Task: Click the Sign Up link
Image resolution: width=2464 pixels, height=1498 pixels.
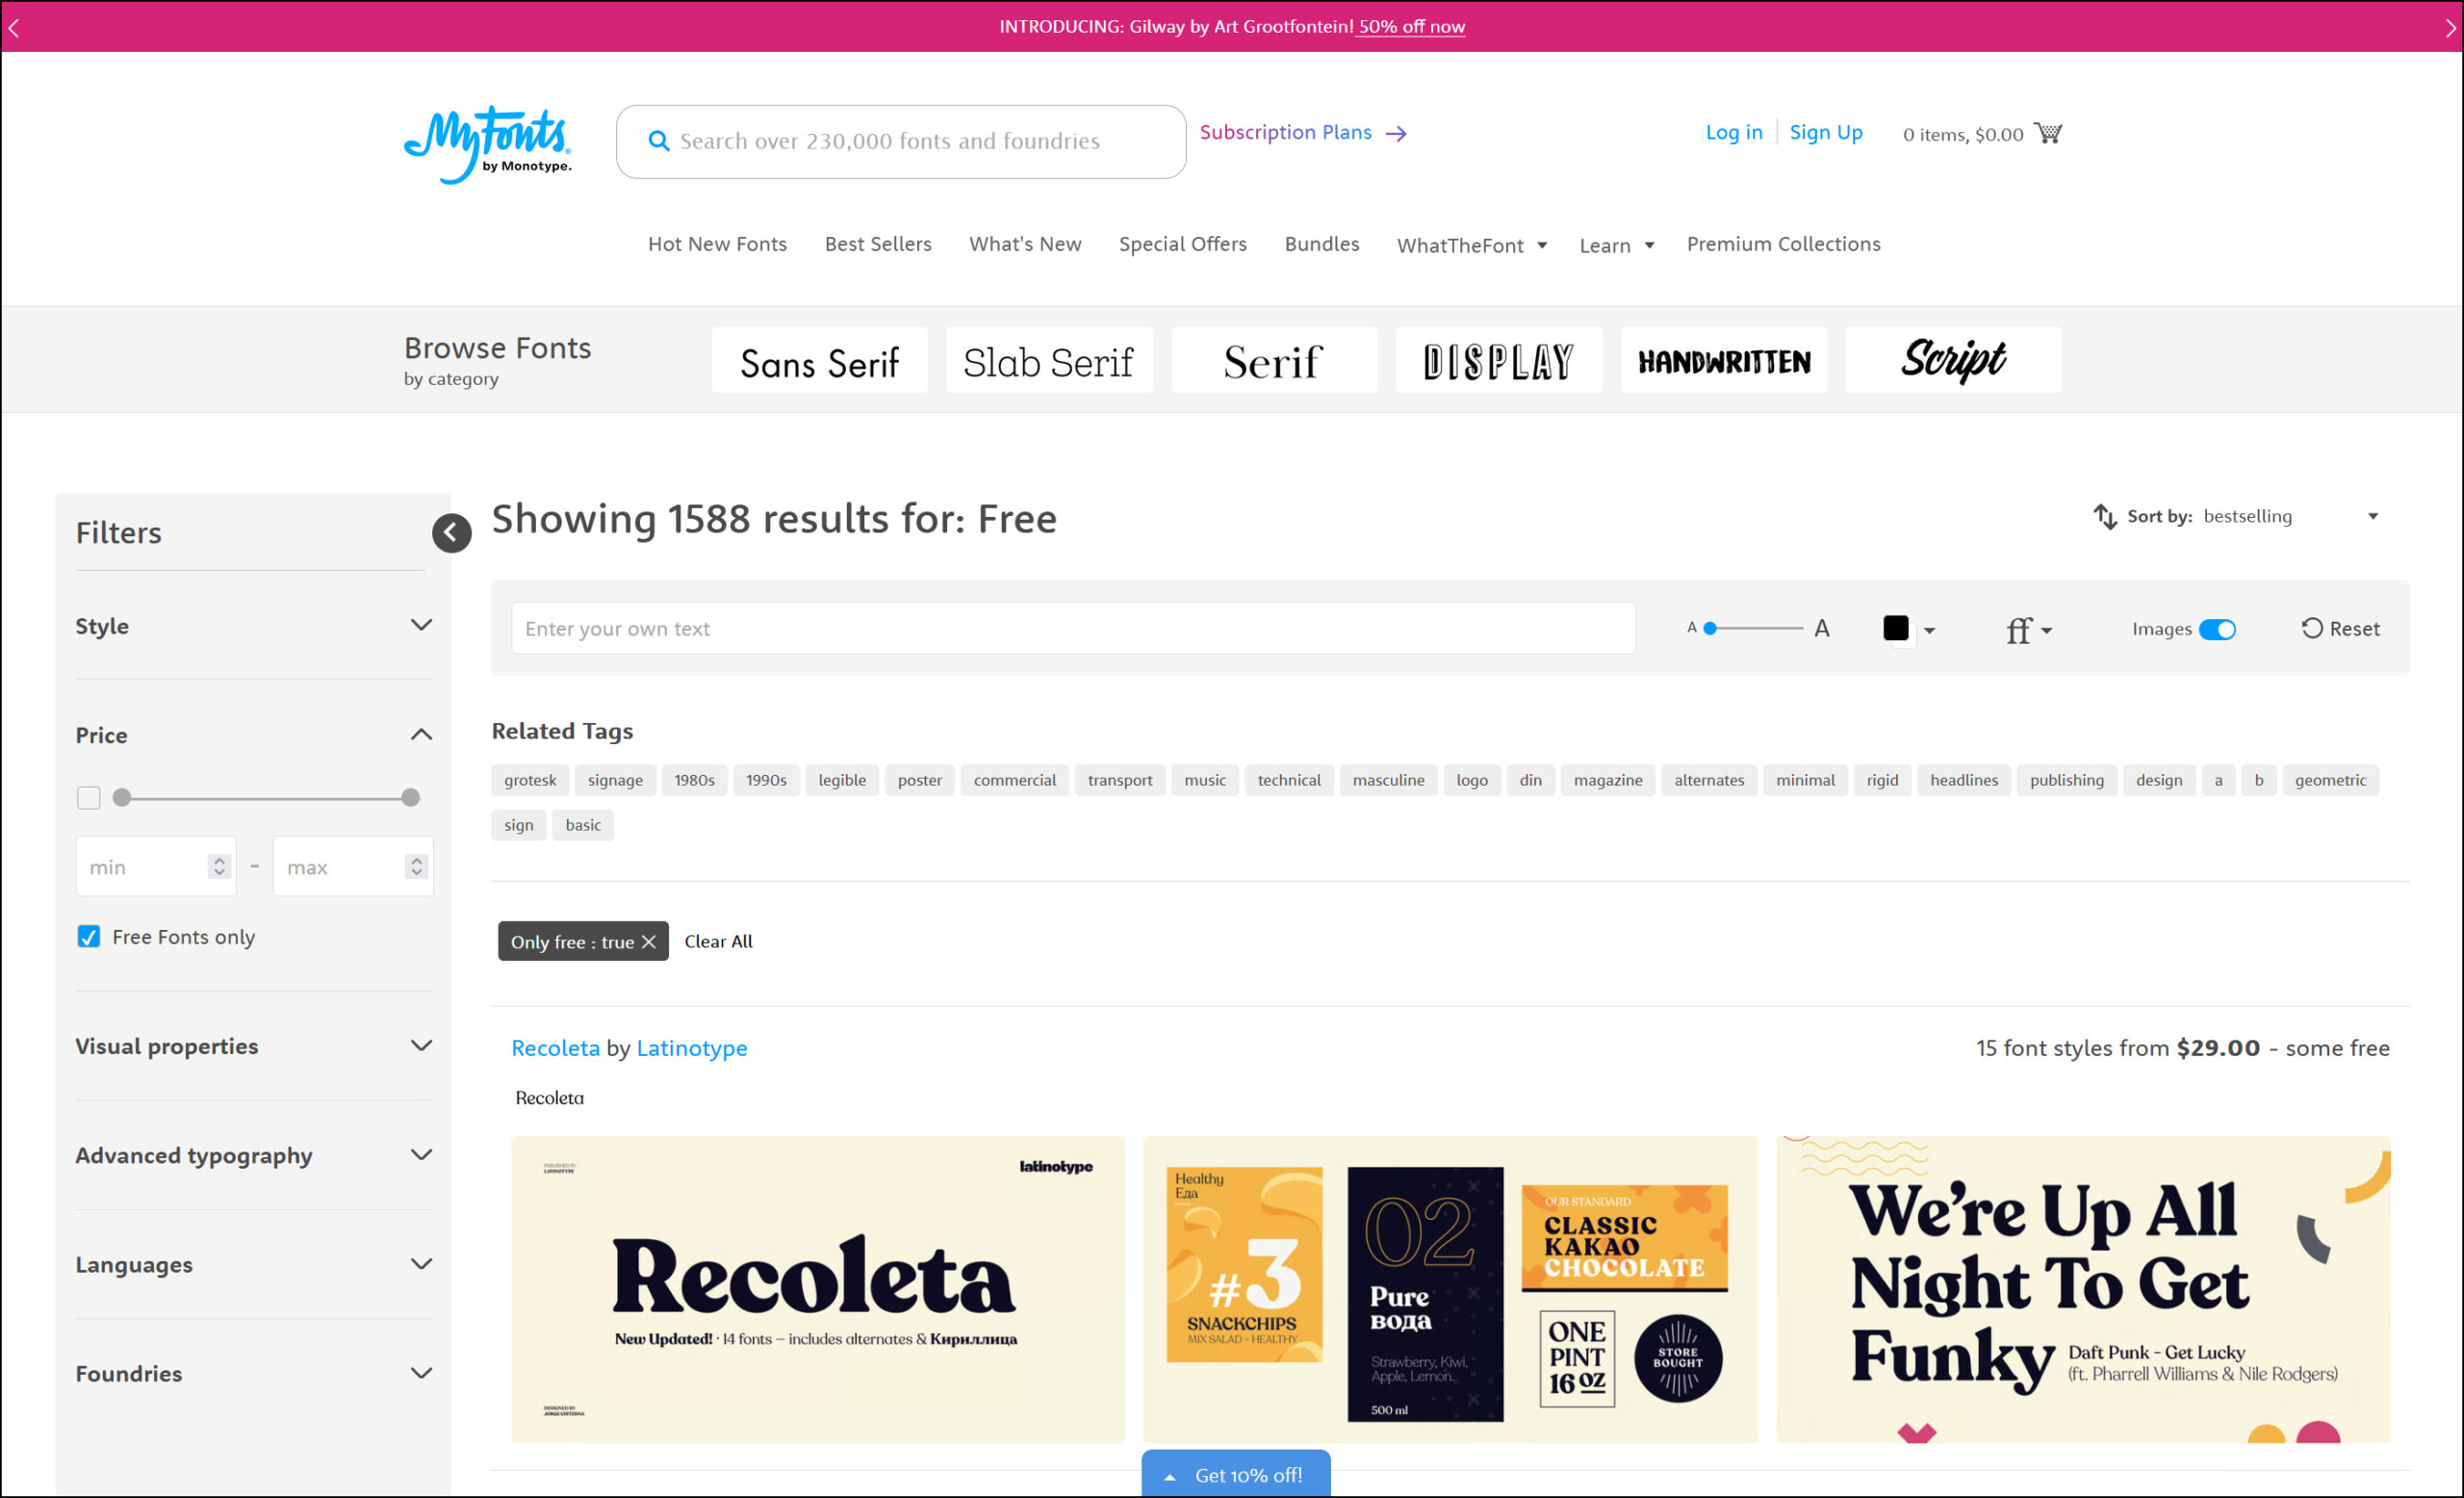Action: 1825,132
